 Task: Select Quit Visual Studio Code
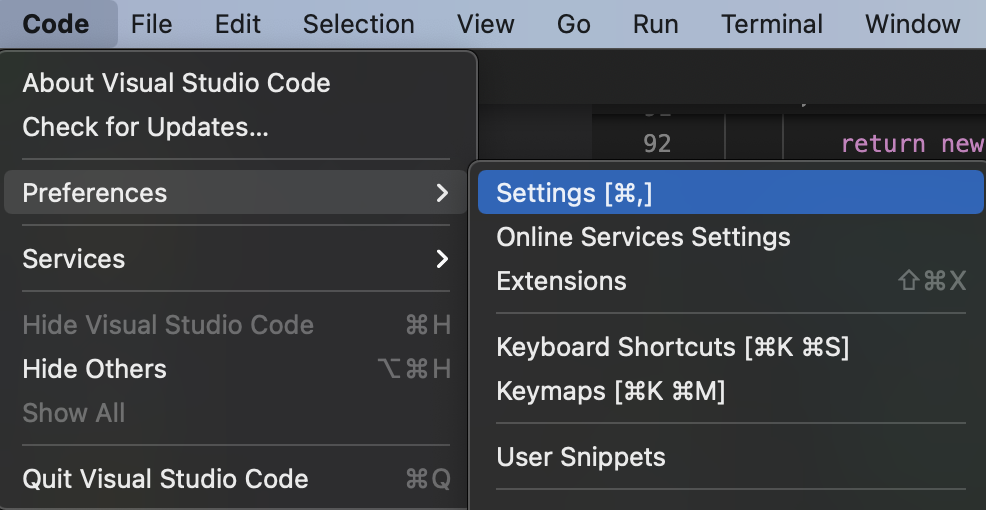(235, 479)
